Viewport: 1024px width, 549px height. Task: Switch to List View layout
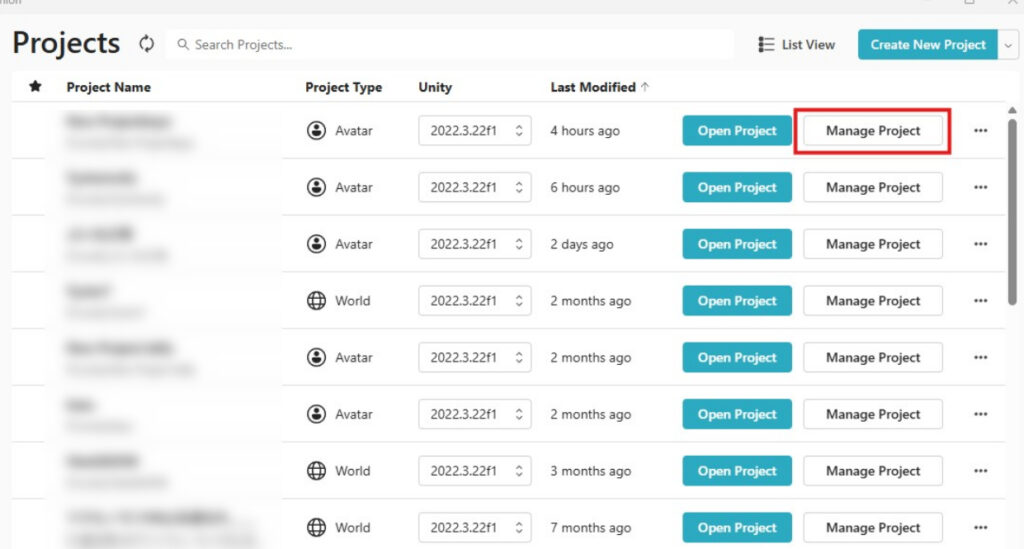click(x=796, y=45)
